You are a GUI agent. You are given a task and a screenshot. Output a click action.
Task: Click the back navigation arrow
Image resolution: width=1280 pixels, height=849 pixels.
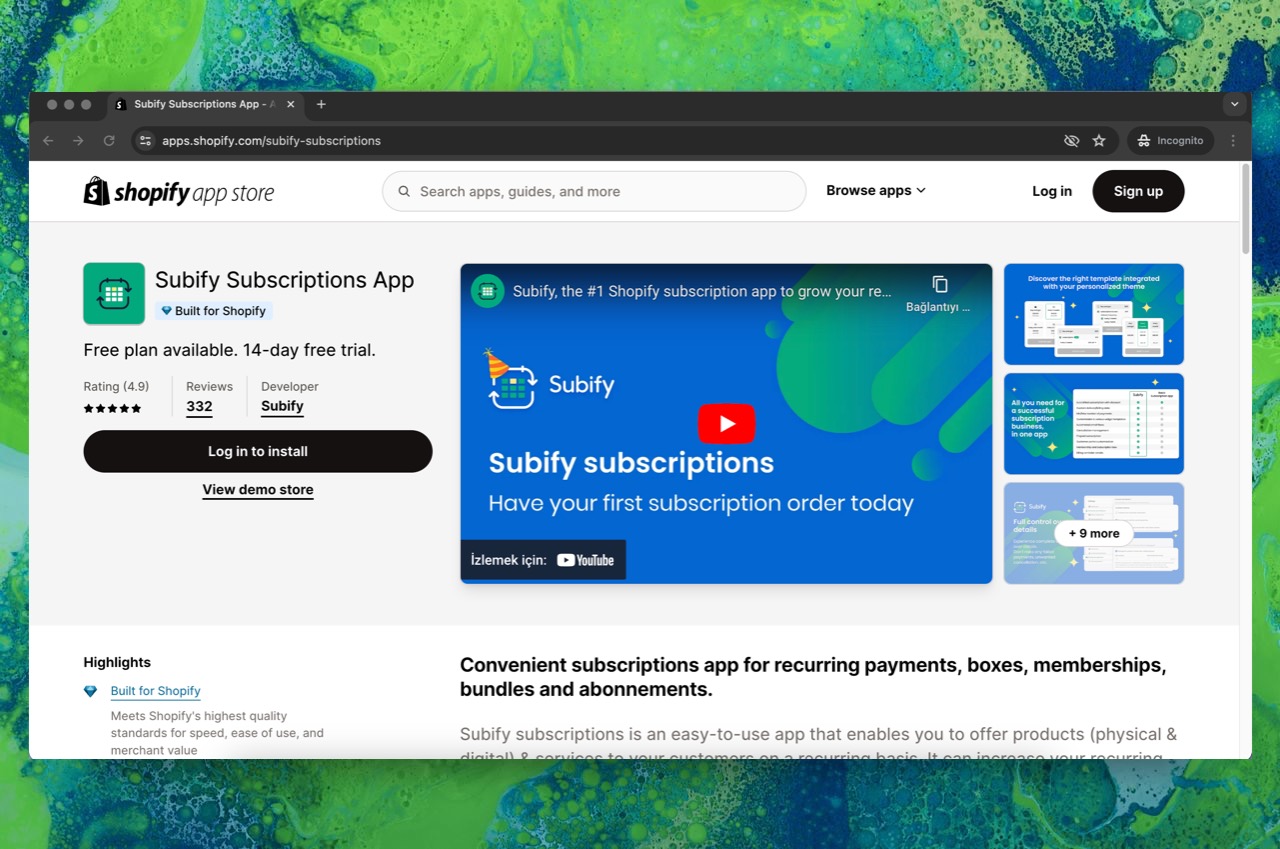(x=48, y=140)
